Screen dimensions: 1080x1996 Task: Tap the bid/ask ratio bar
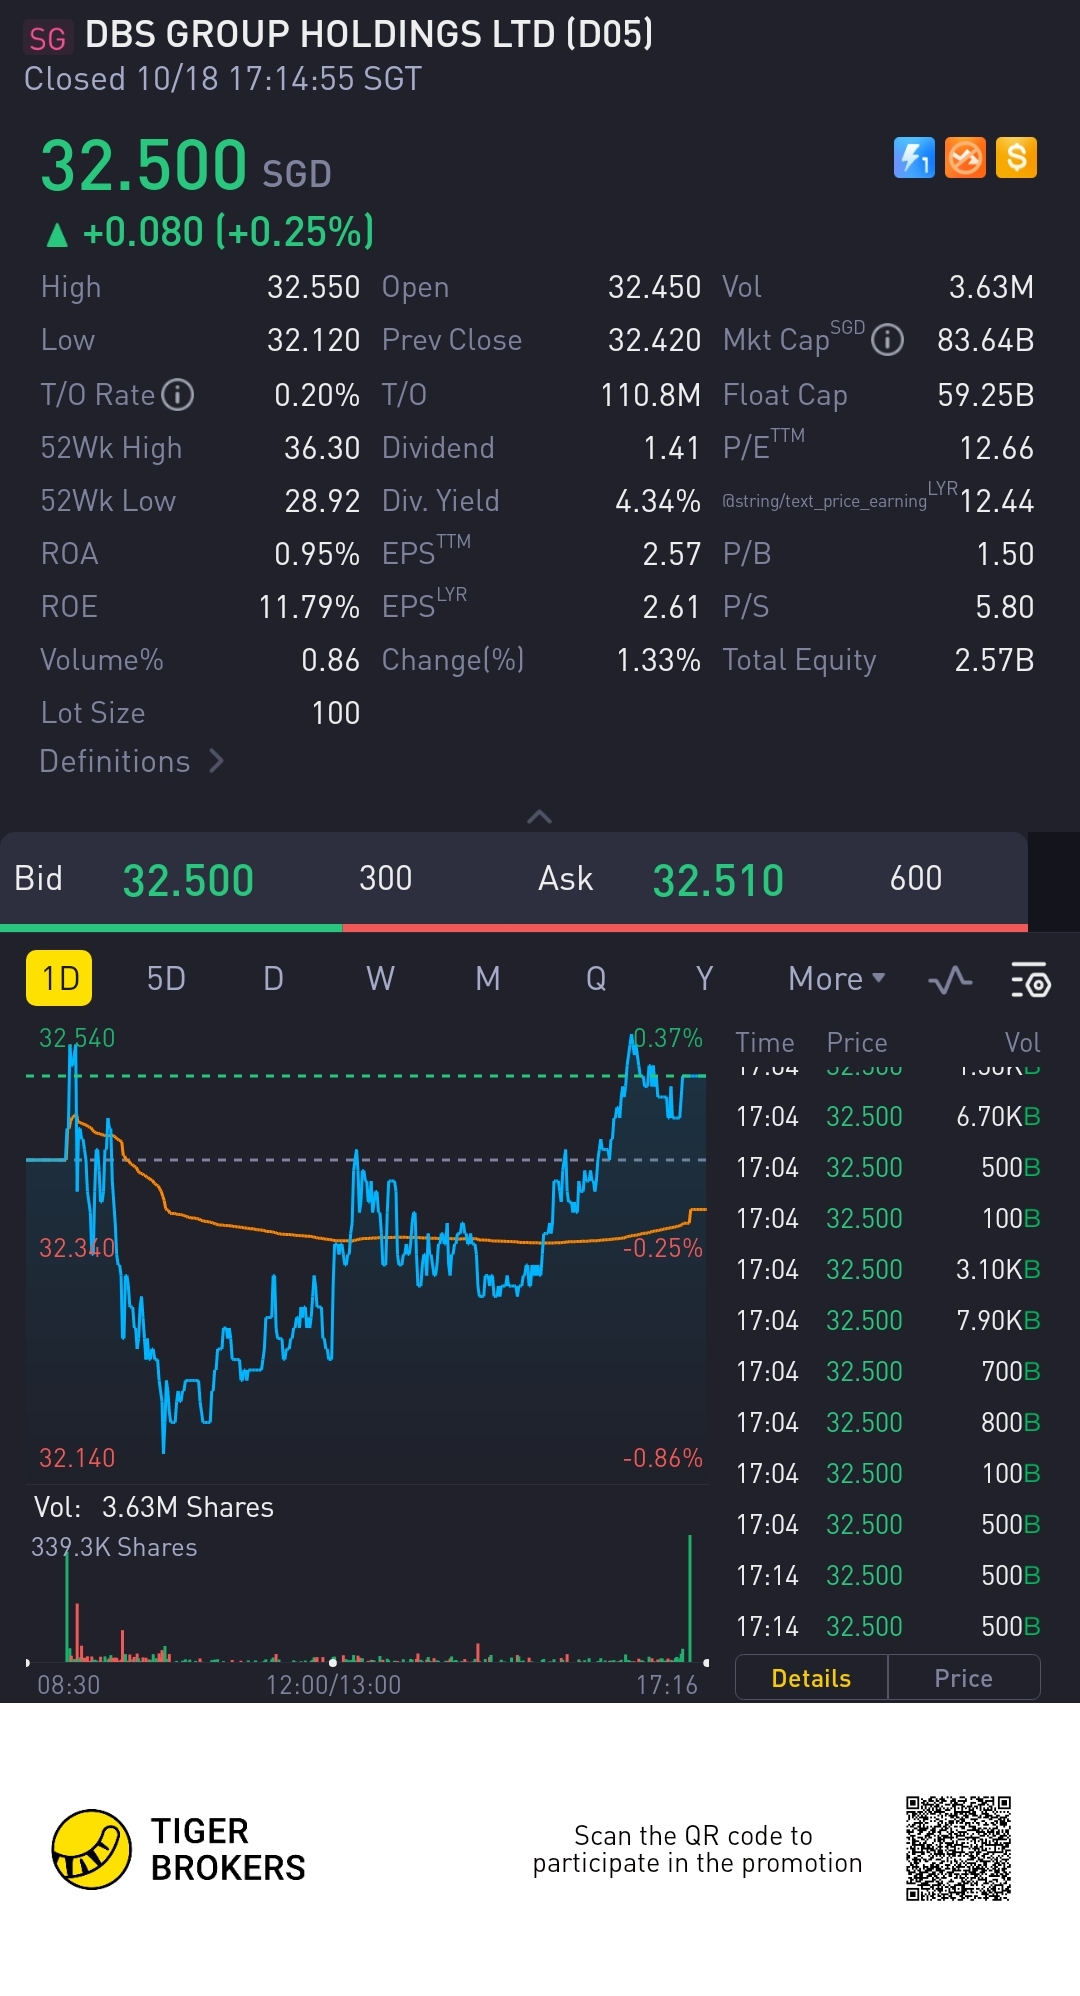point(514,928)
